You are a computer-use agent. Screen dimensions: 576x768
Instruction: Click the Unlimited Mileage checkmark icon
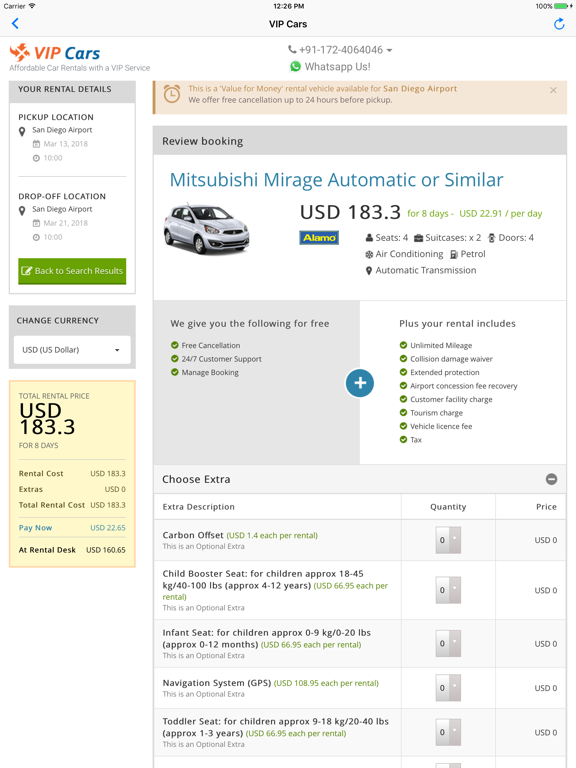coord(403,345)
